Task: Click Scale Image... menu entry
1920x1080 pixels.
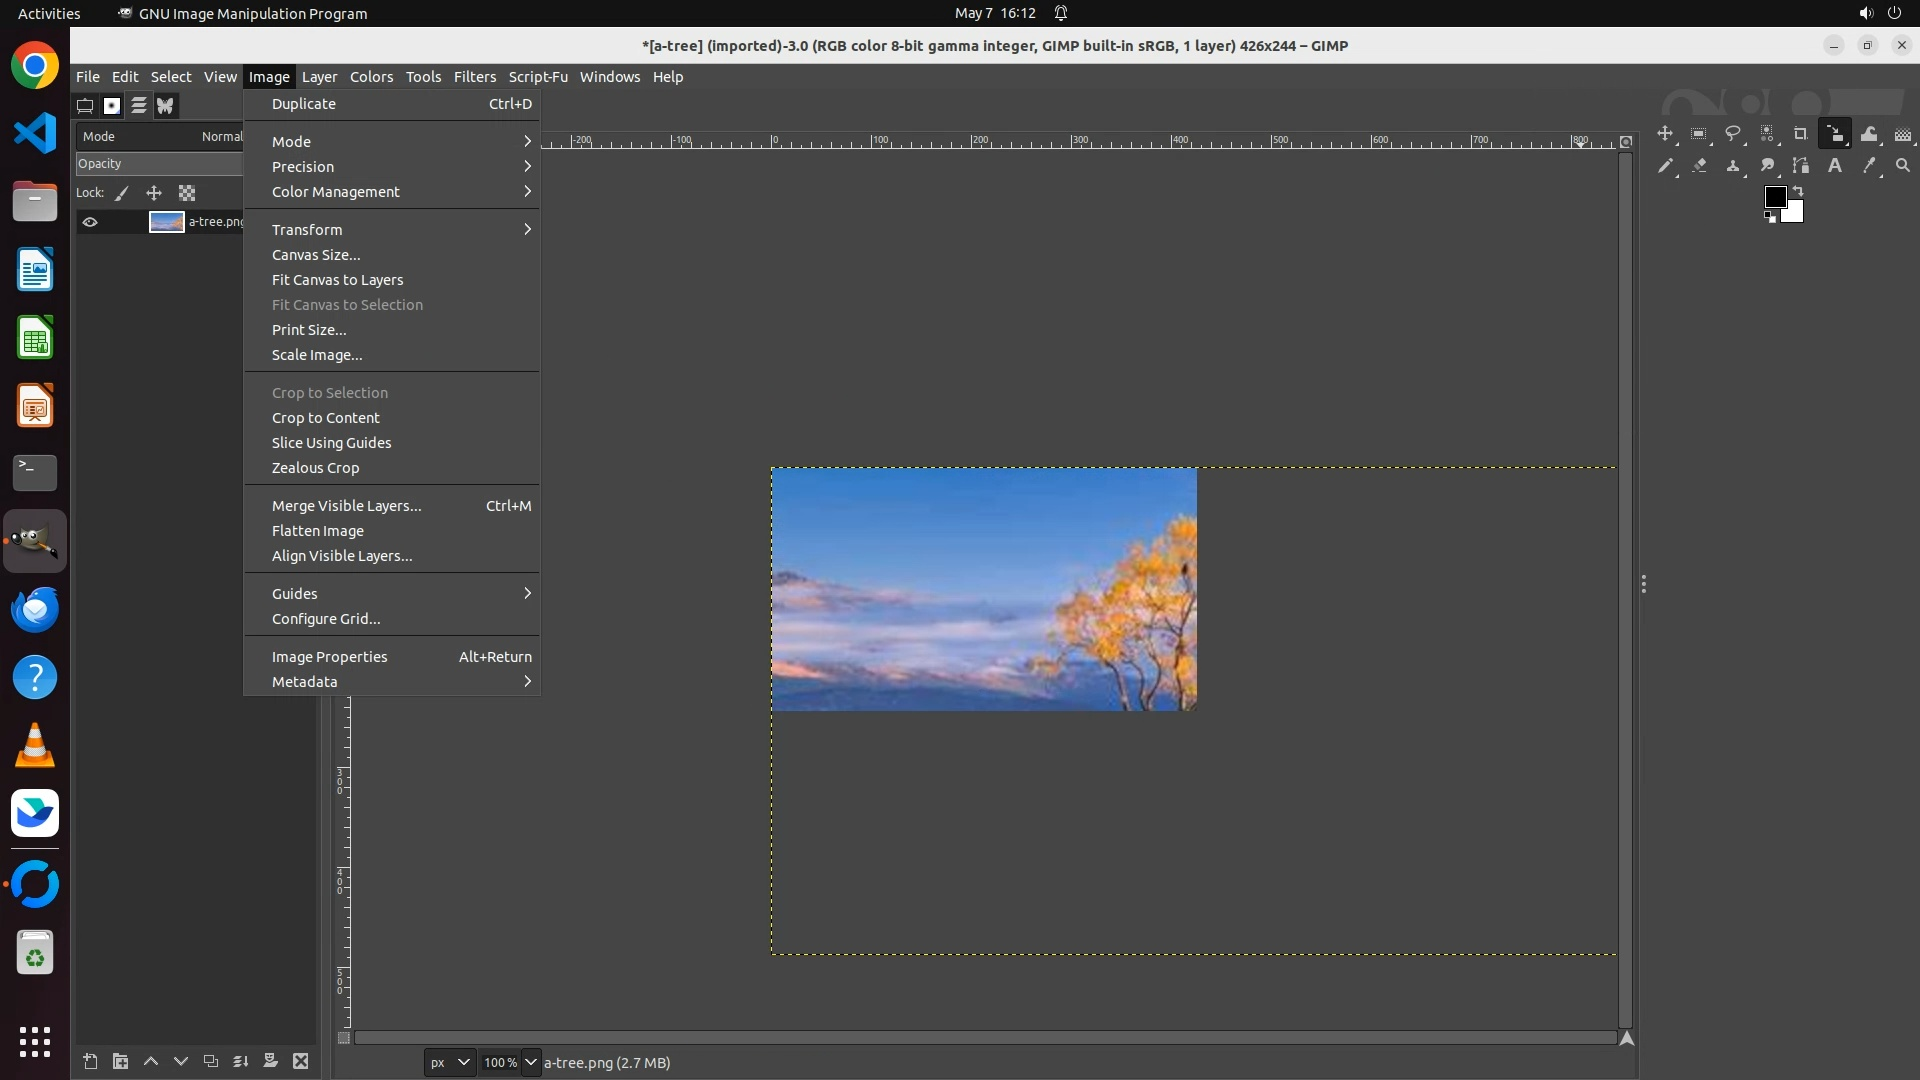Action: click(317, 355)
